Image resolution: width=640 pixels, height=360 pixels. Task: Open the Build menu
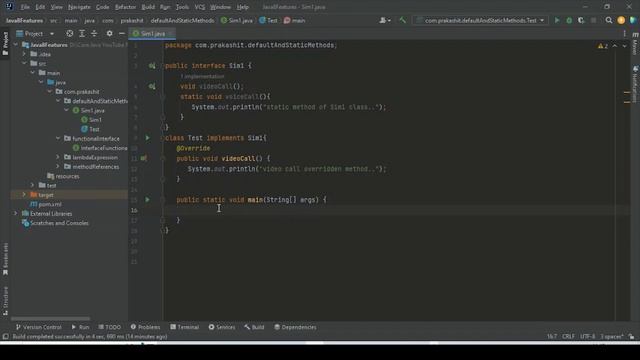coord(148,7)
